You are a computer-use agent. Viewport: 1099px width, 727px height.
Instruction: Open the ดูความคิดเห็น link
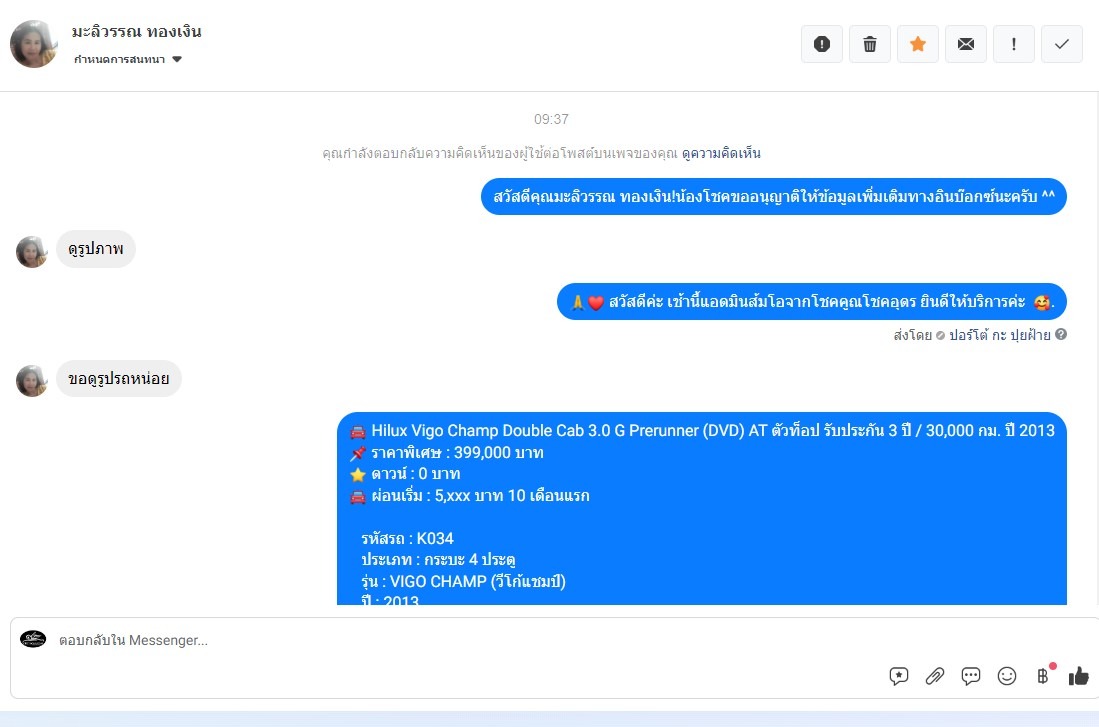[721, 153]
